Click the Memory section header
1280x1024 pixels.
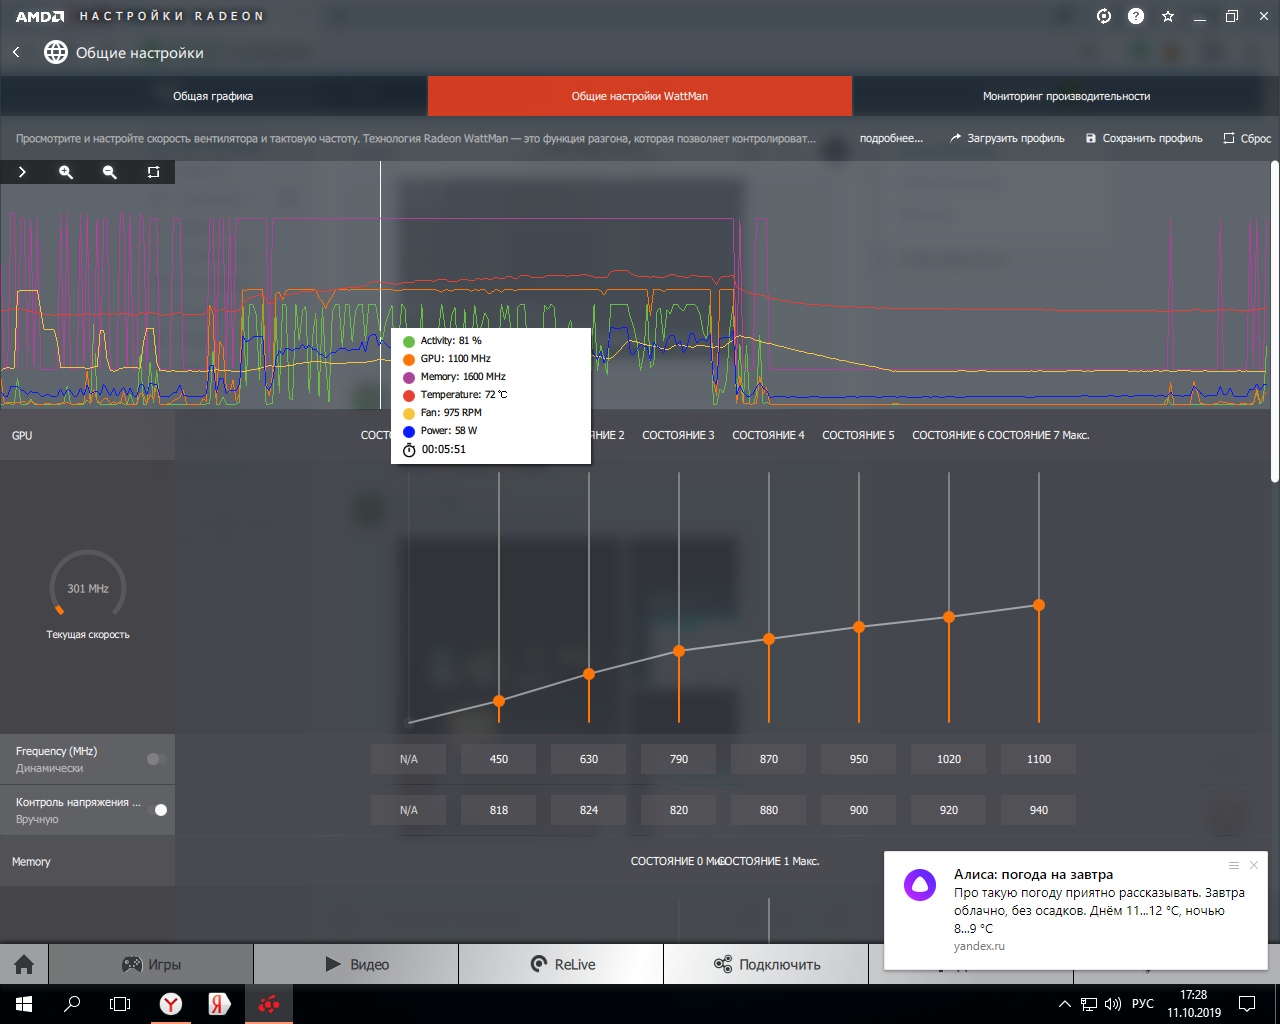point(31,861)
